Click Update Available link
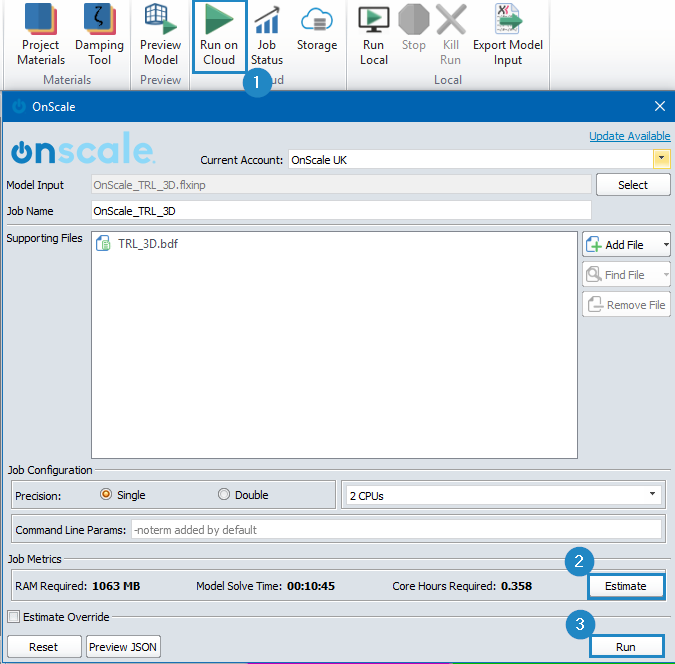 pyautogui.click(x=629, y=136)
